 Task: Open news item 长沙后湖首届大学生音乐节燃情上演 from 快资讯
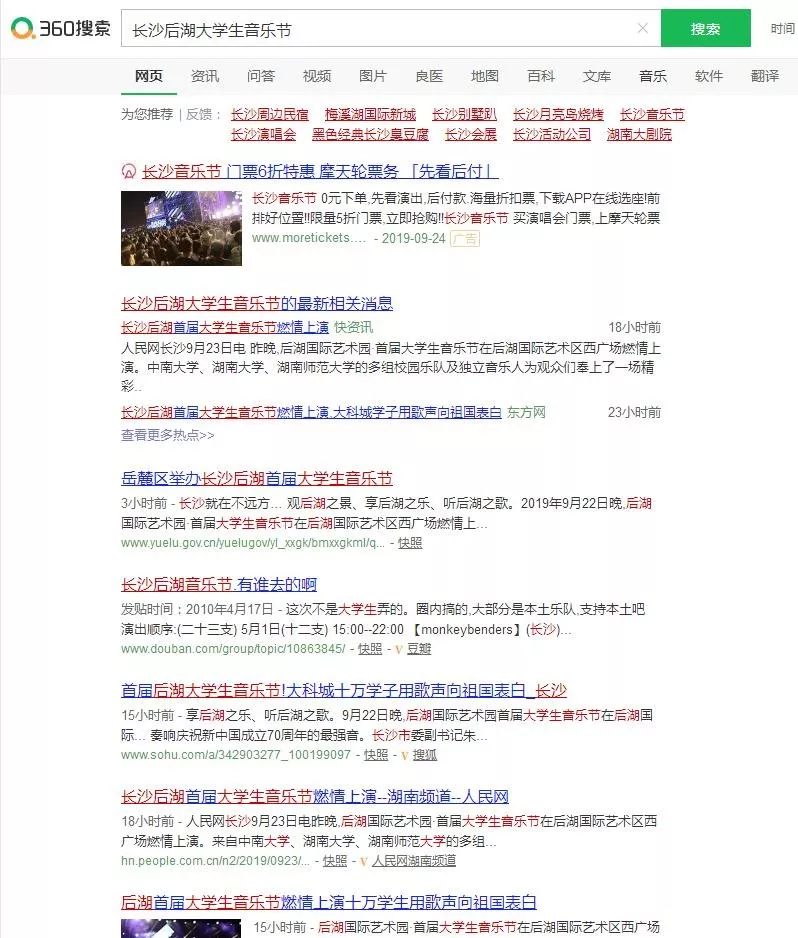[225, 327]
